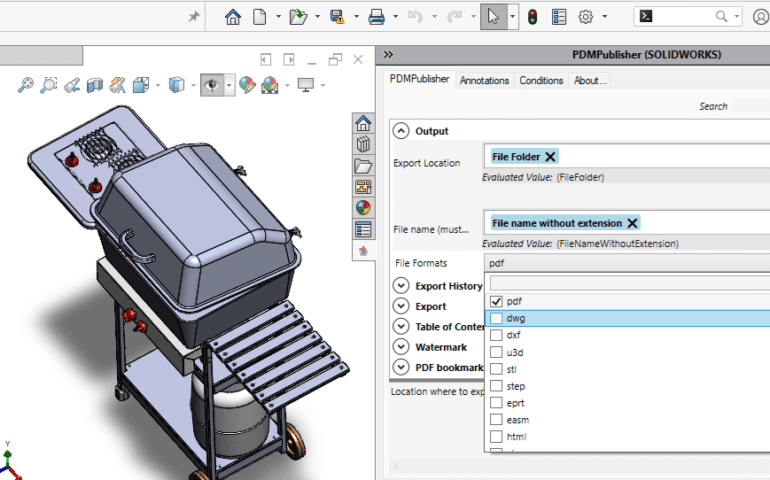Viewport: 770px width, 480px height.
Task: Open the File Formats combo box
Action: (627, 263)
